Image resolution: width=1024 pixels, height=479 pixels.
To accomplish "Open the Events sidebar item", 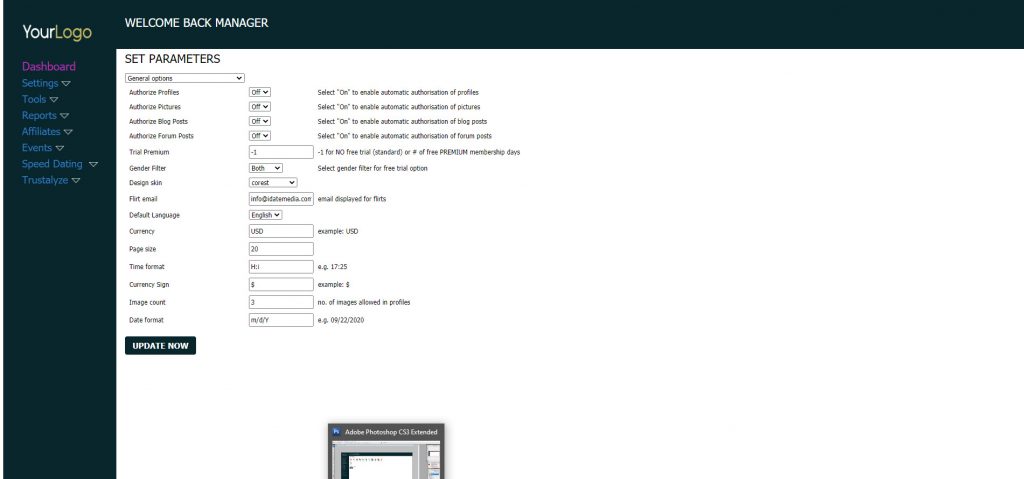I will (37, 148).
